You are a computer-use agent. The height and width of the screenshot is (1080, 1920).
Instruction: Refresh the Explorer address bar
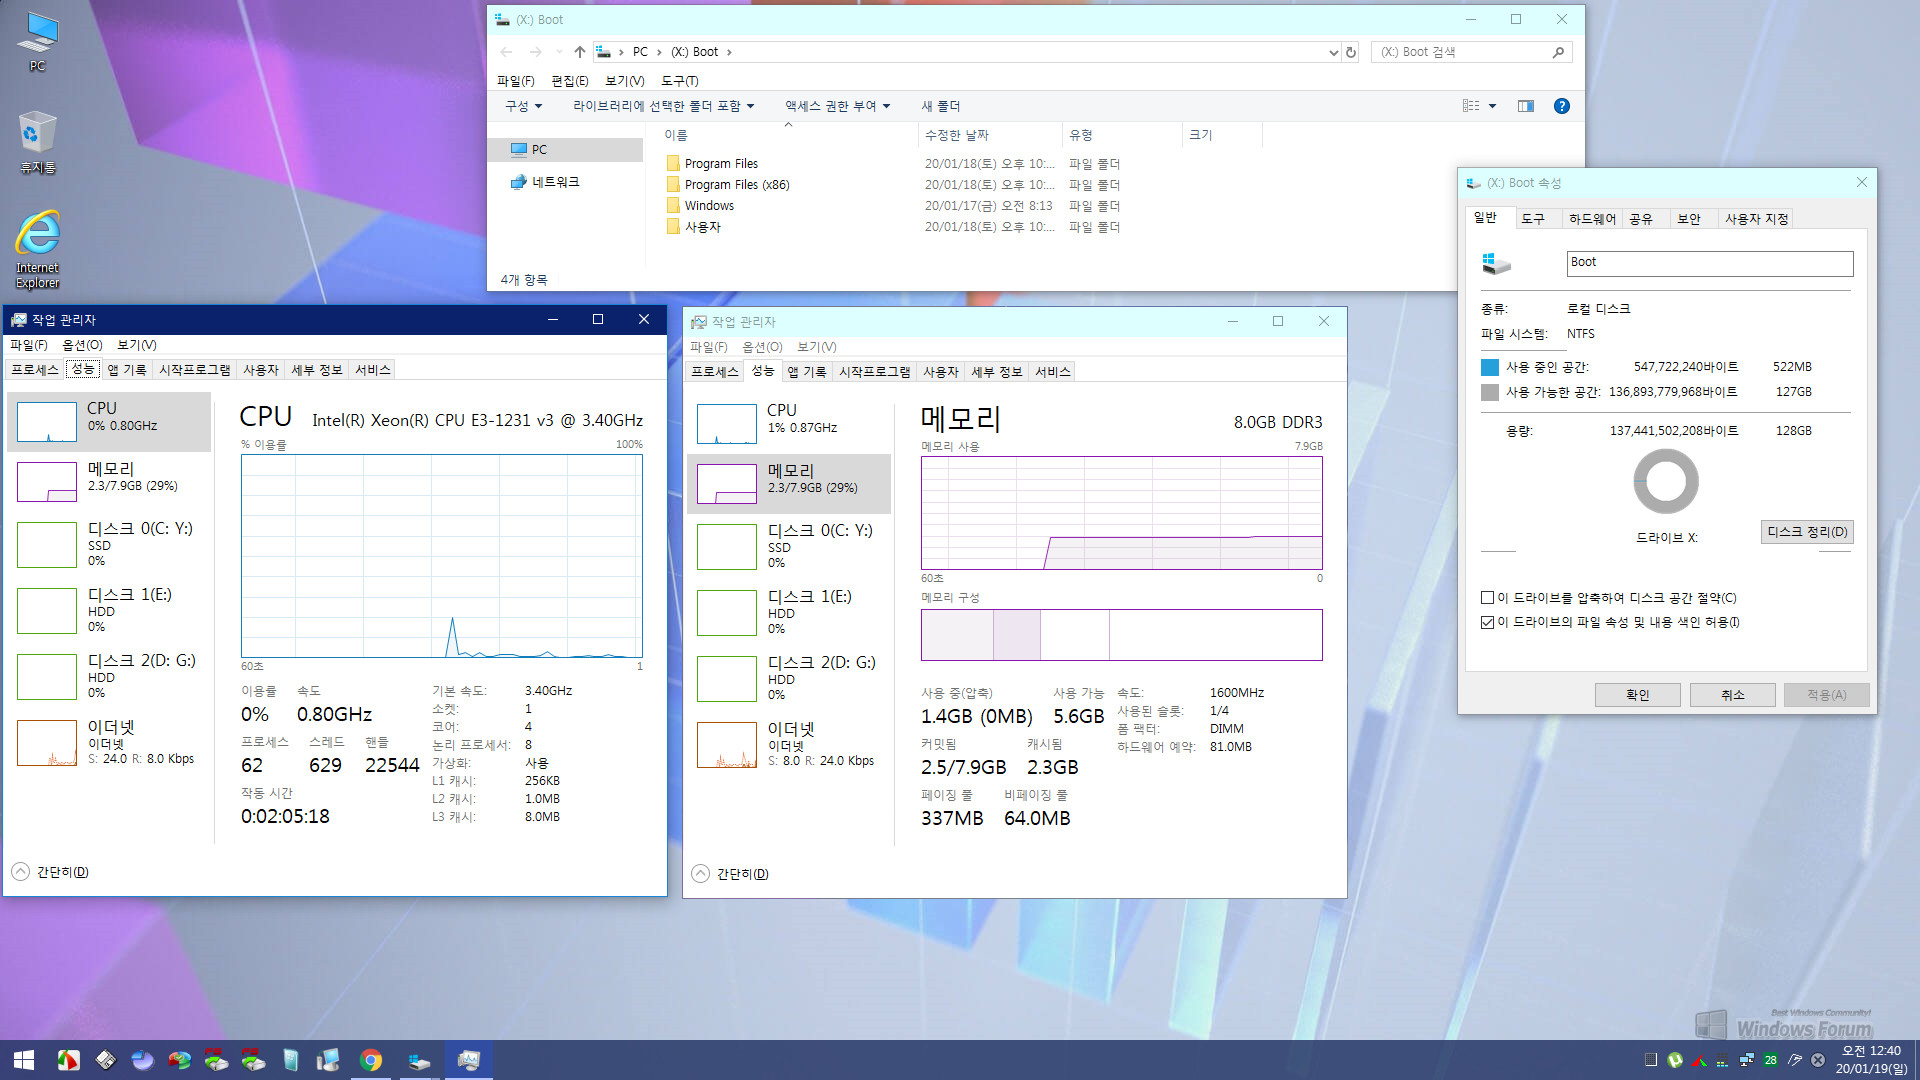pos(1351,52)
